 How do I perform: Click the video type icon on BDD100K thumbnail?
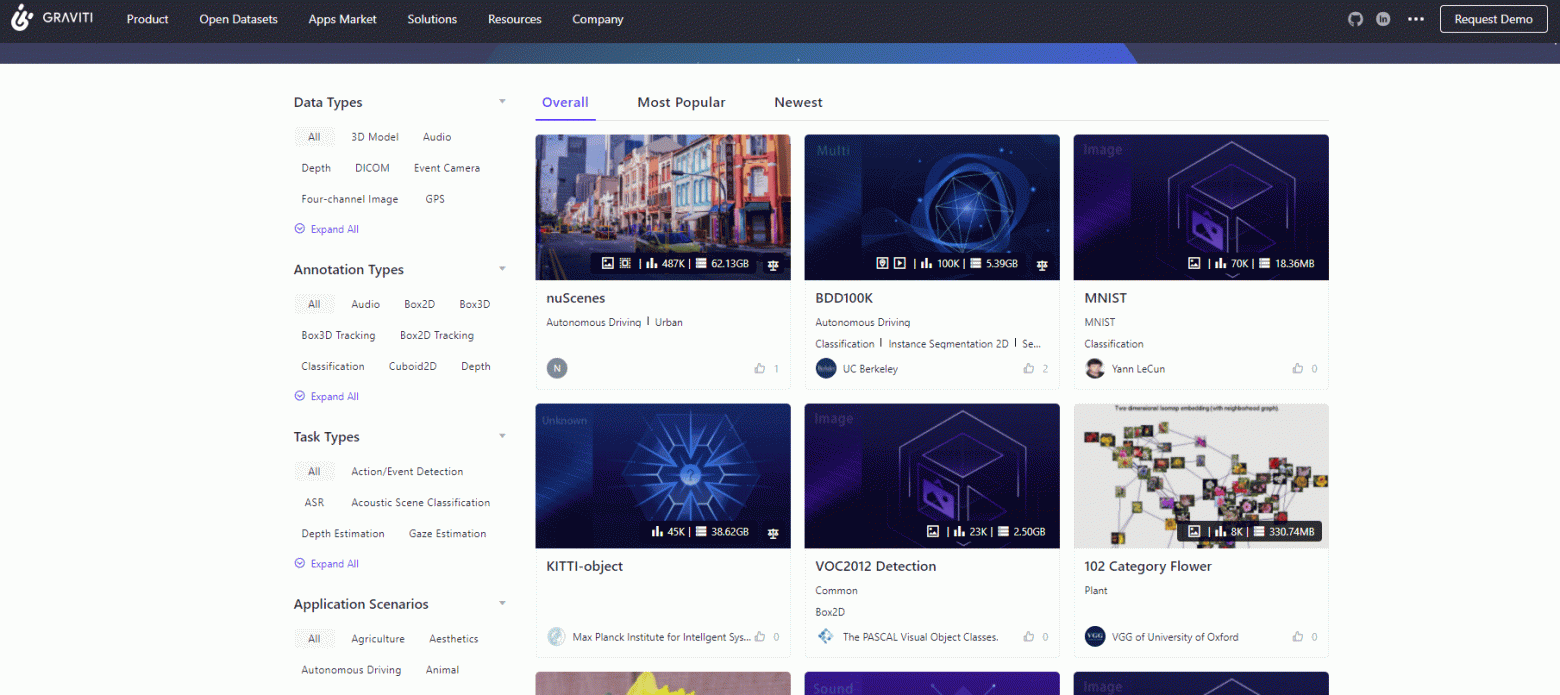click(x=900, y=263)
